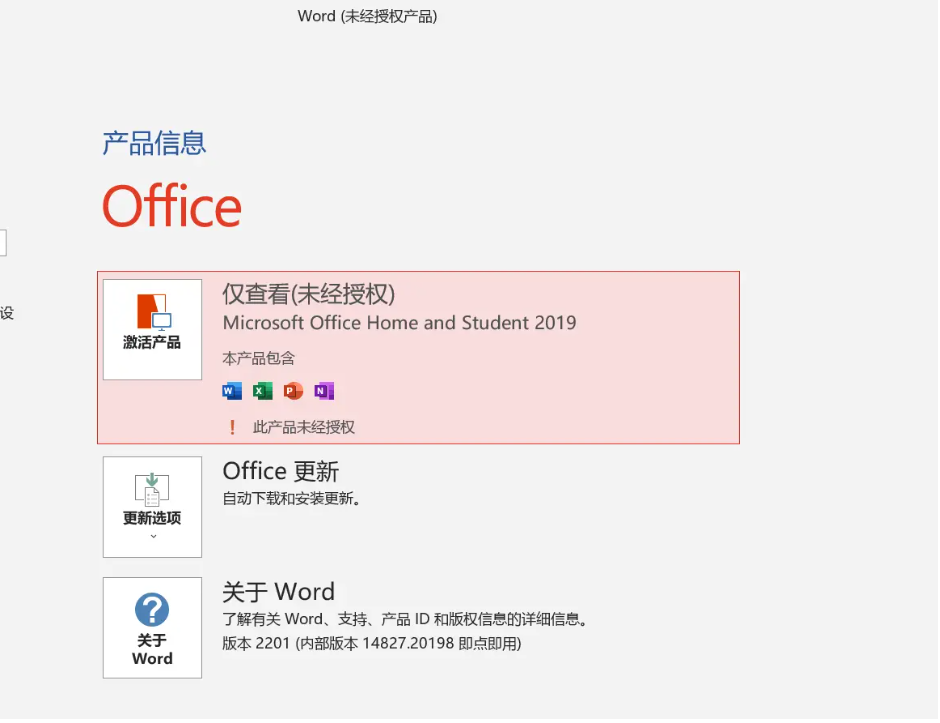
Task: Click the red exclamation warning icon
Action: pyautogui.click(x=232, y=427)
